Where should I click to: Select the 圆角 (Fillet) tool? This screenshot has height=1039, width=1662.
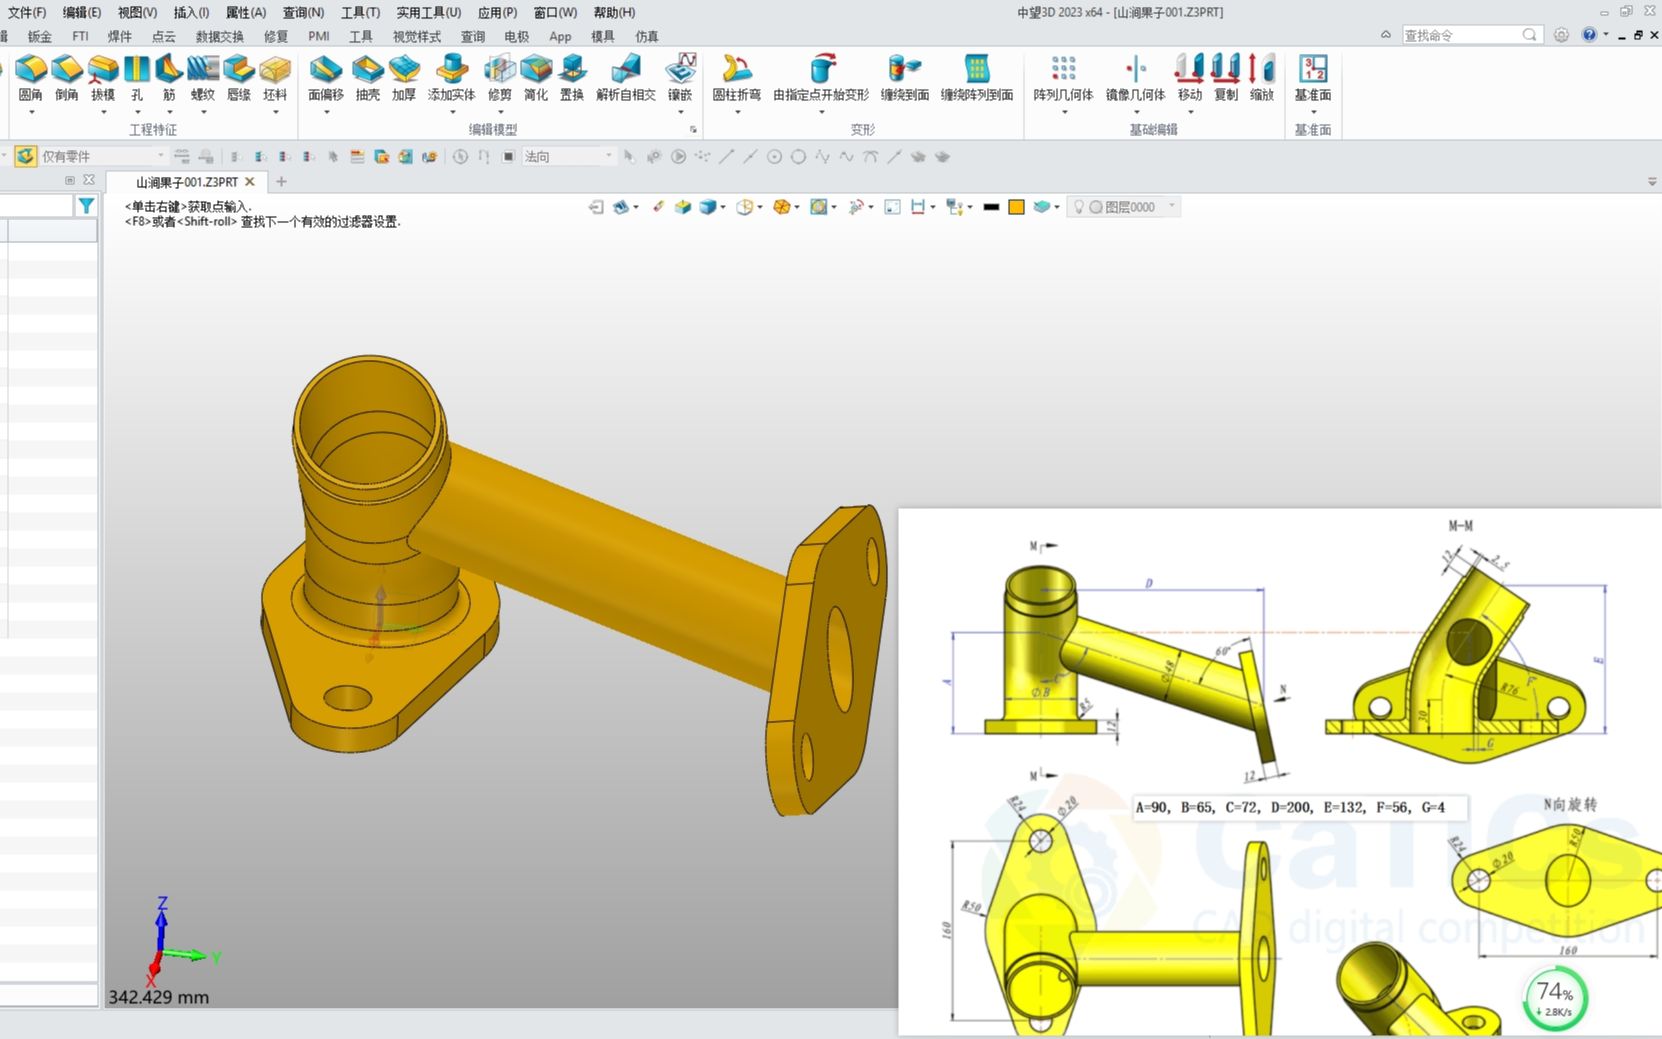30,80
